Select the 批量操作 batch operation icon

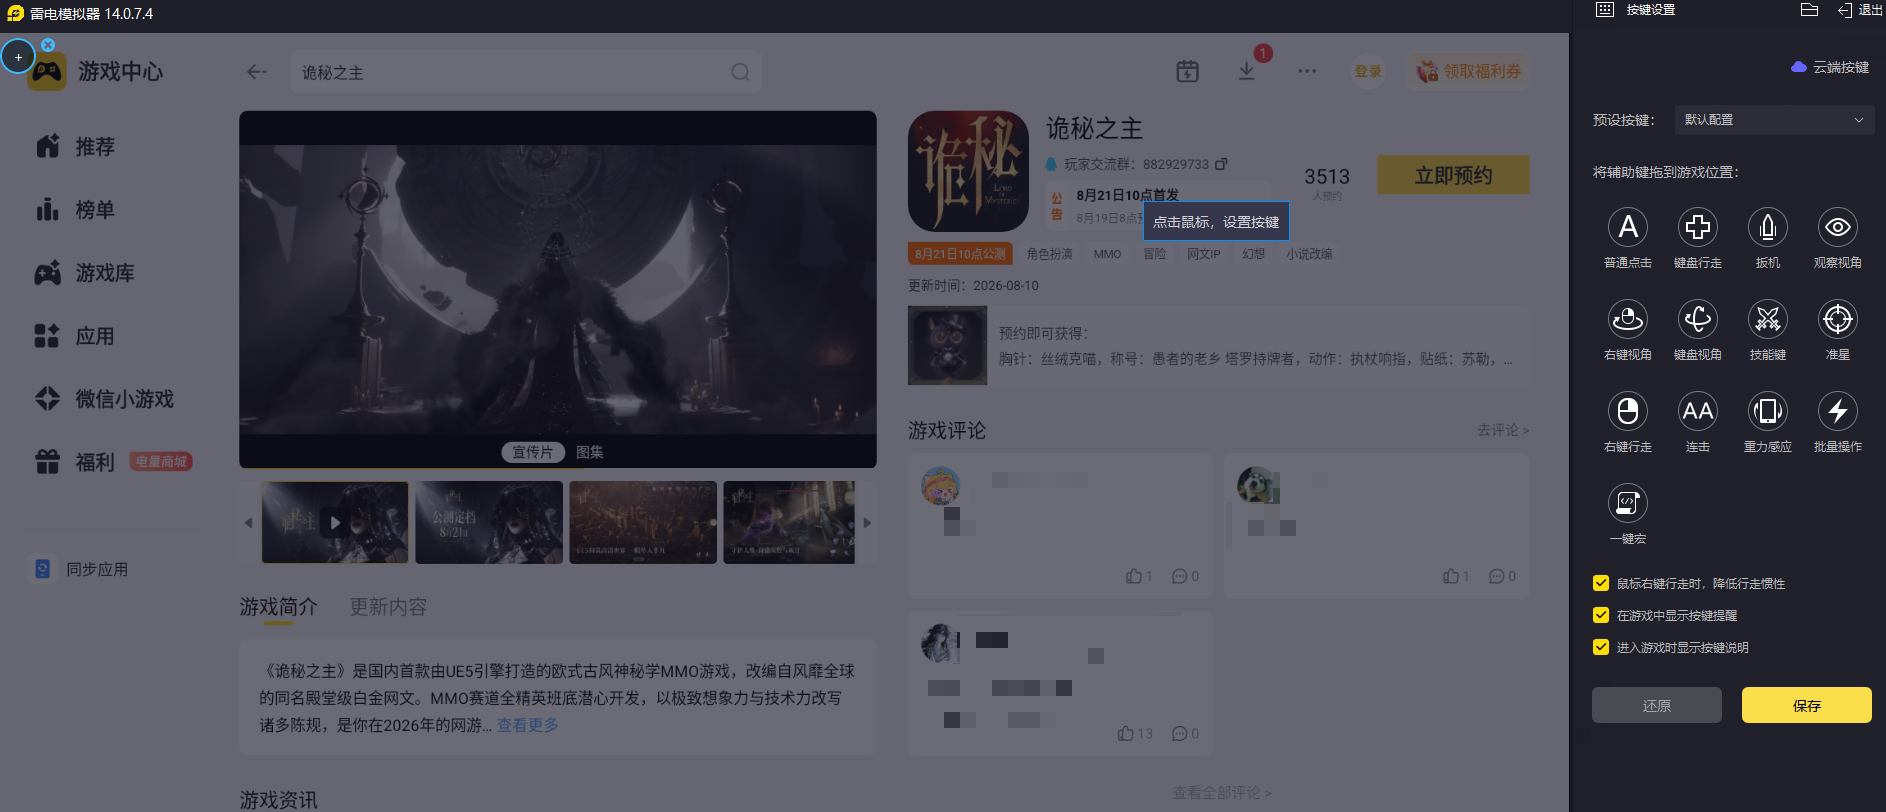pyautogui.click(x=1838, y=411)
